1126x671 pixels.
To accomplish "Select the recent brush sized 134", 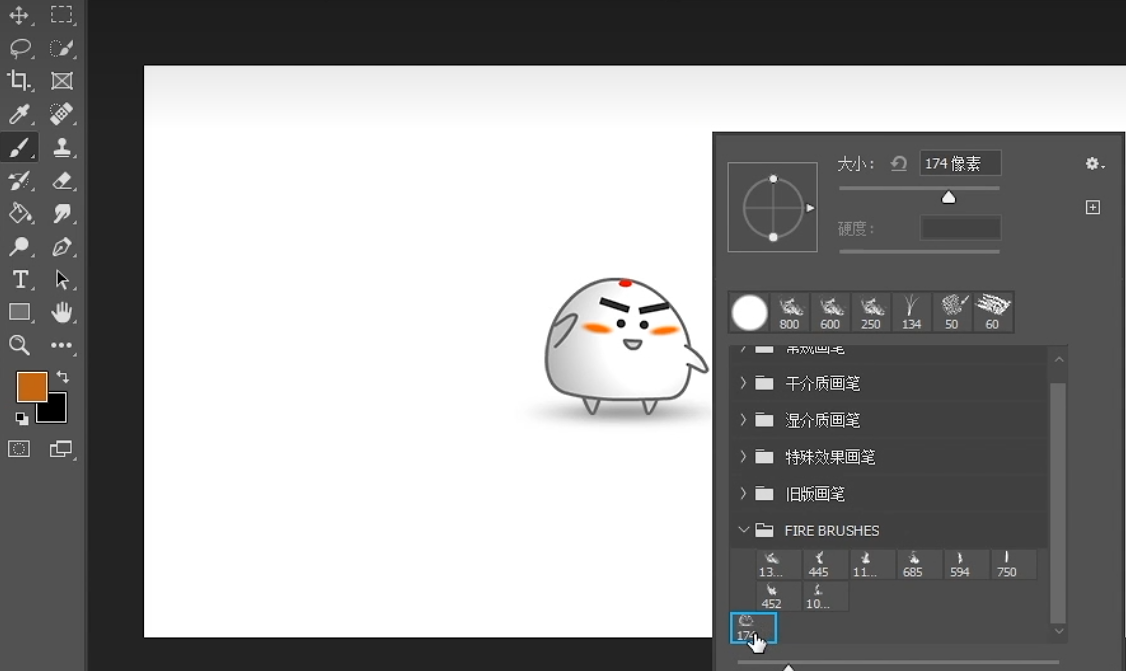I will [x=911, y=313].
